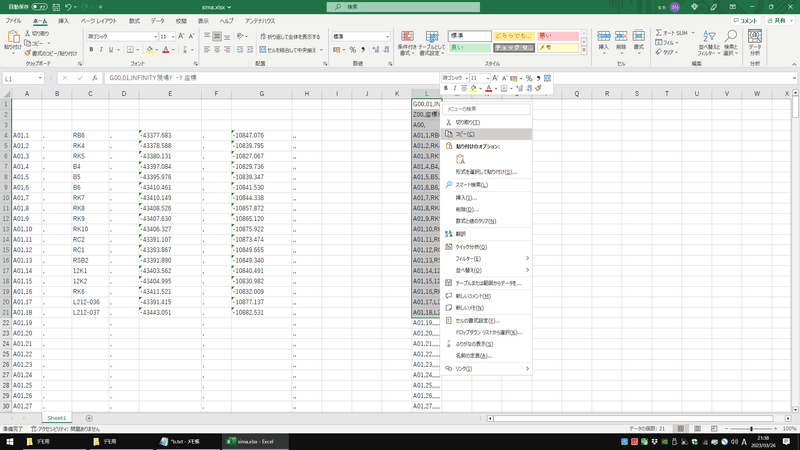Open the Data (データ) ribbon tab
The height and width of the screenshot is (450, 800).
(158, 21)
